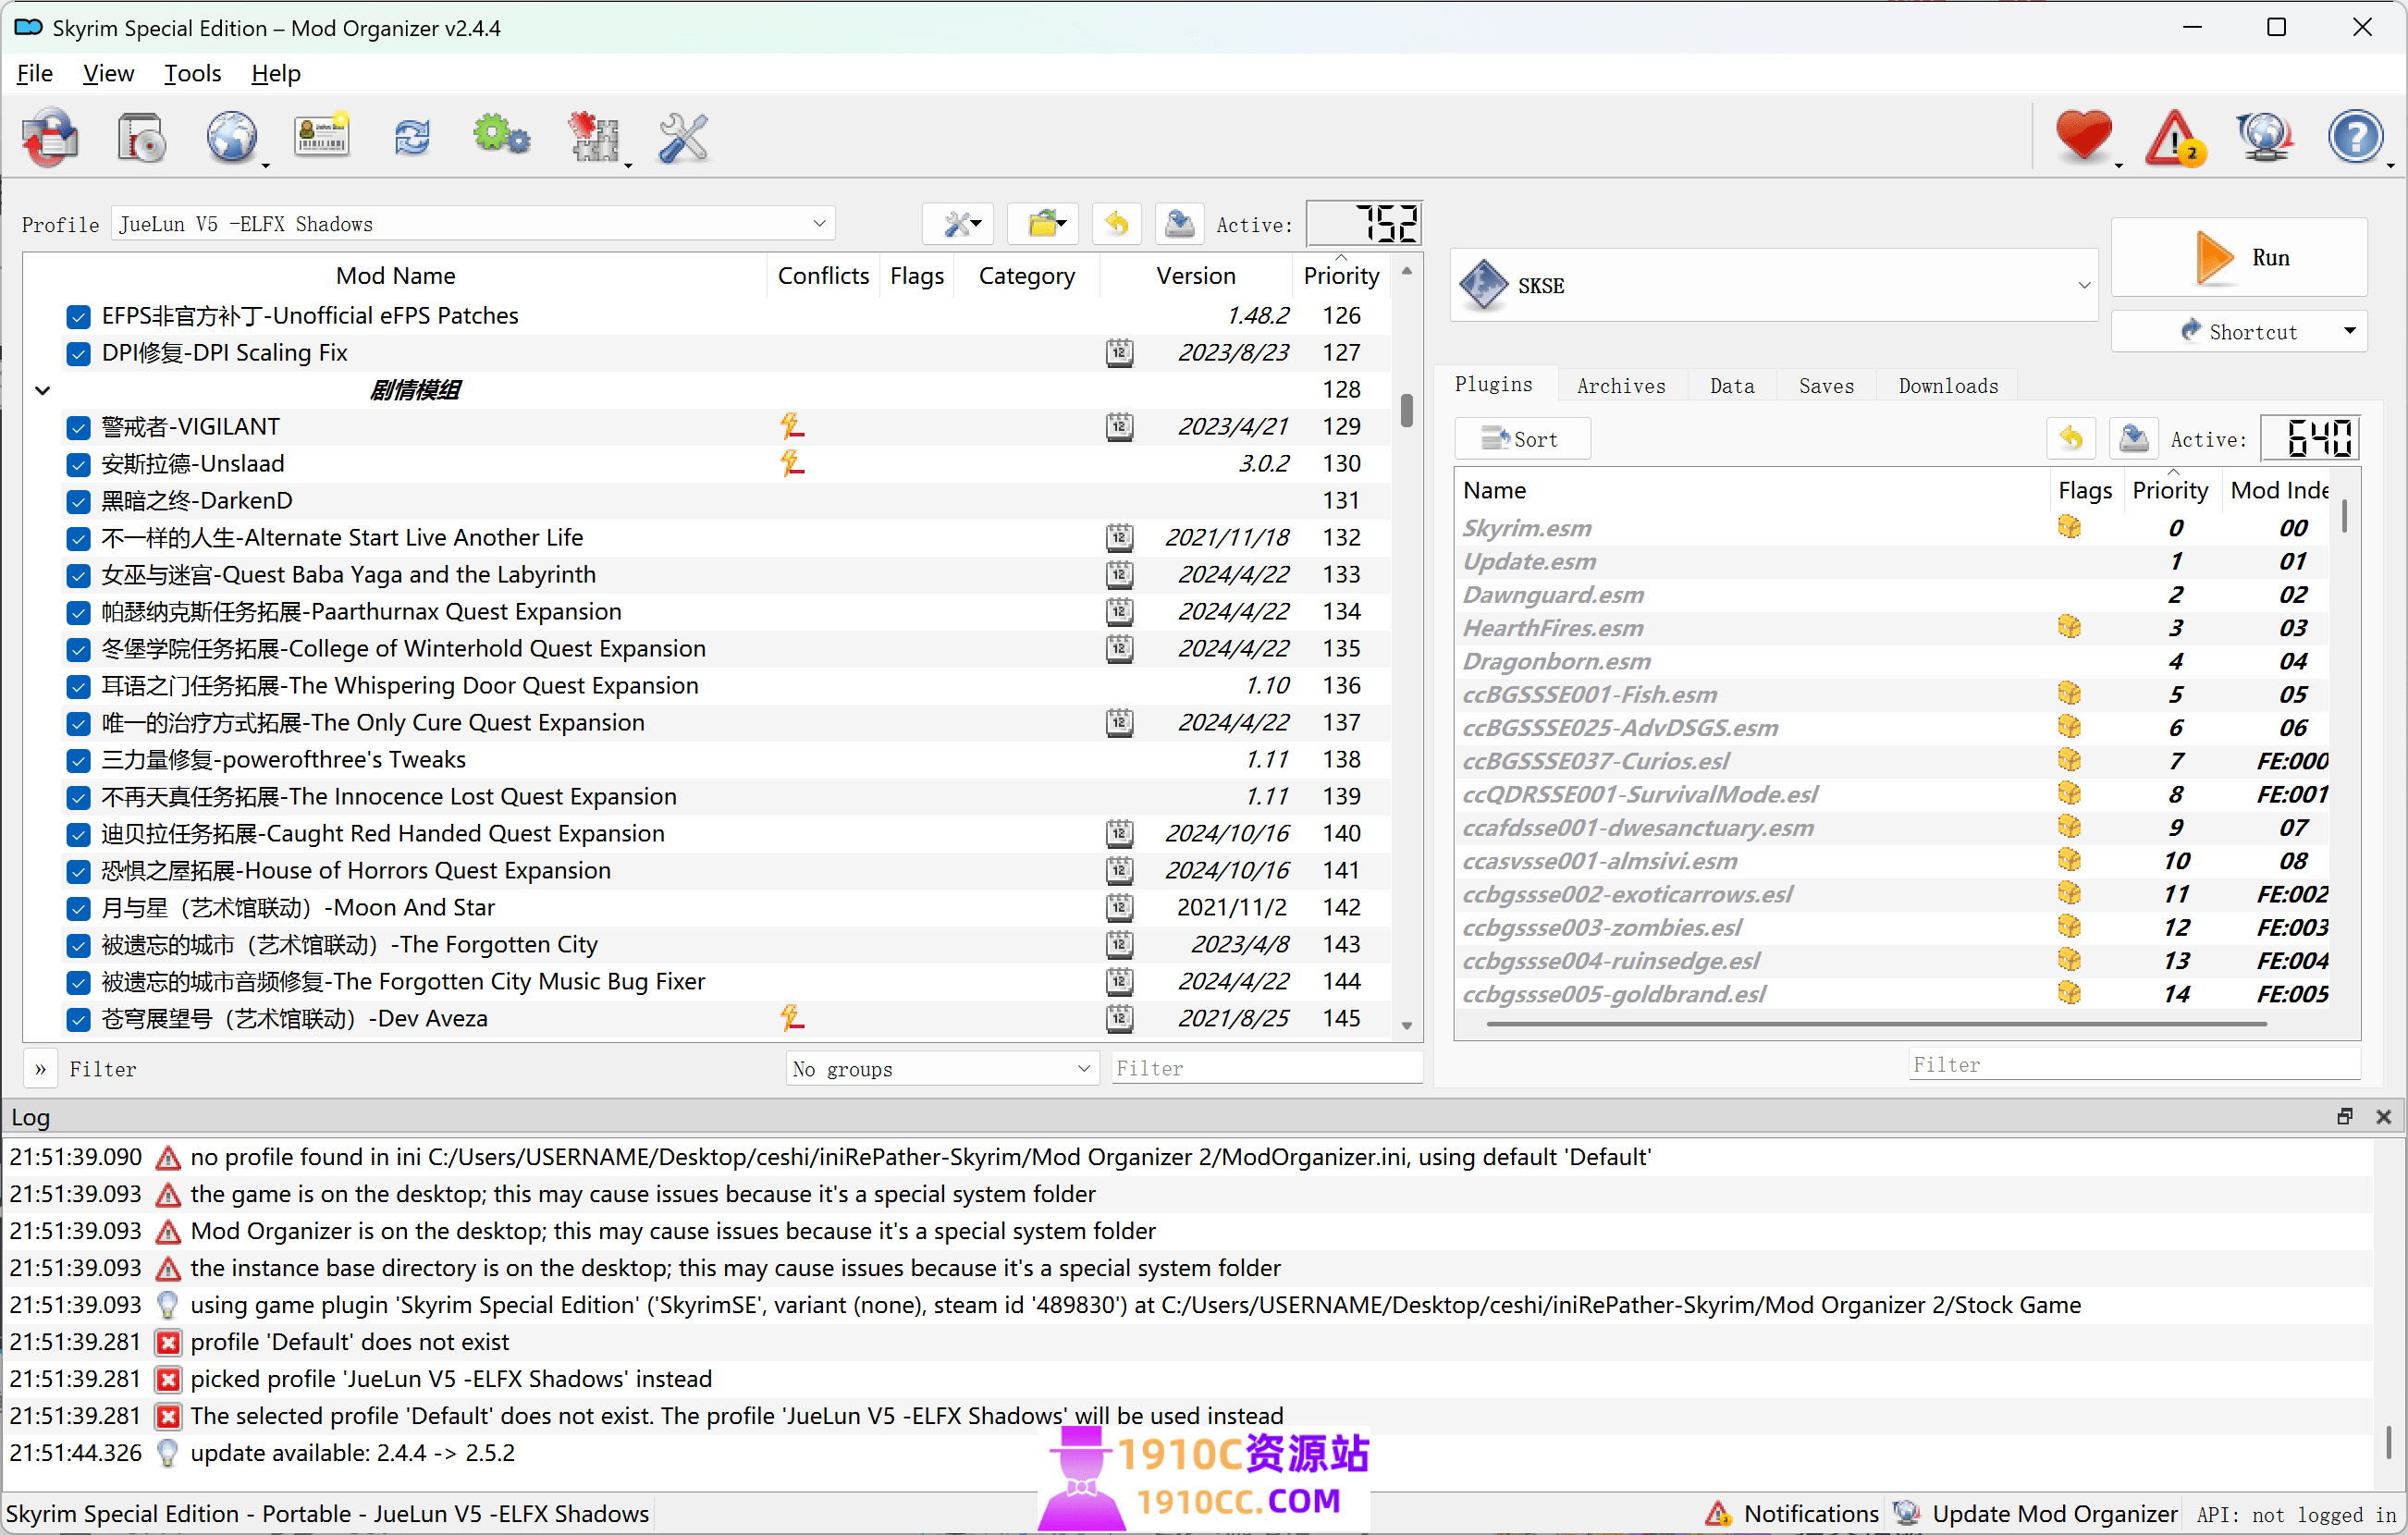
Task: Click the Sort plugins button
Action: pyautogui.click(x=1522, y=439)
